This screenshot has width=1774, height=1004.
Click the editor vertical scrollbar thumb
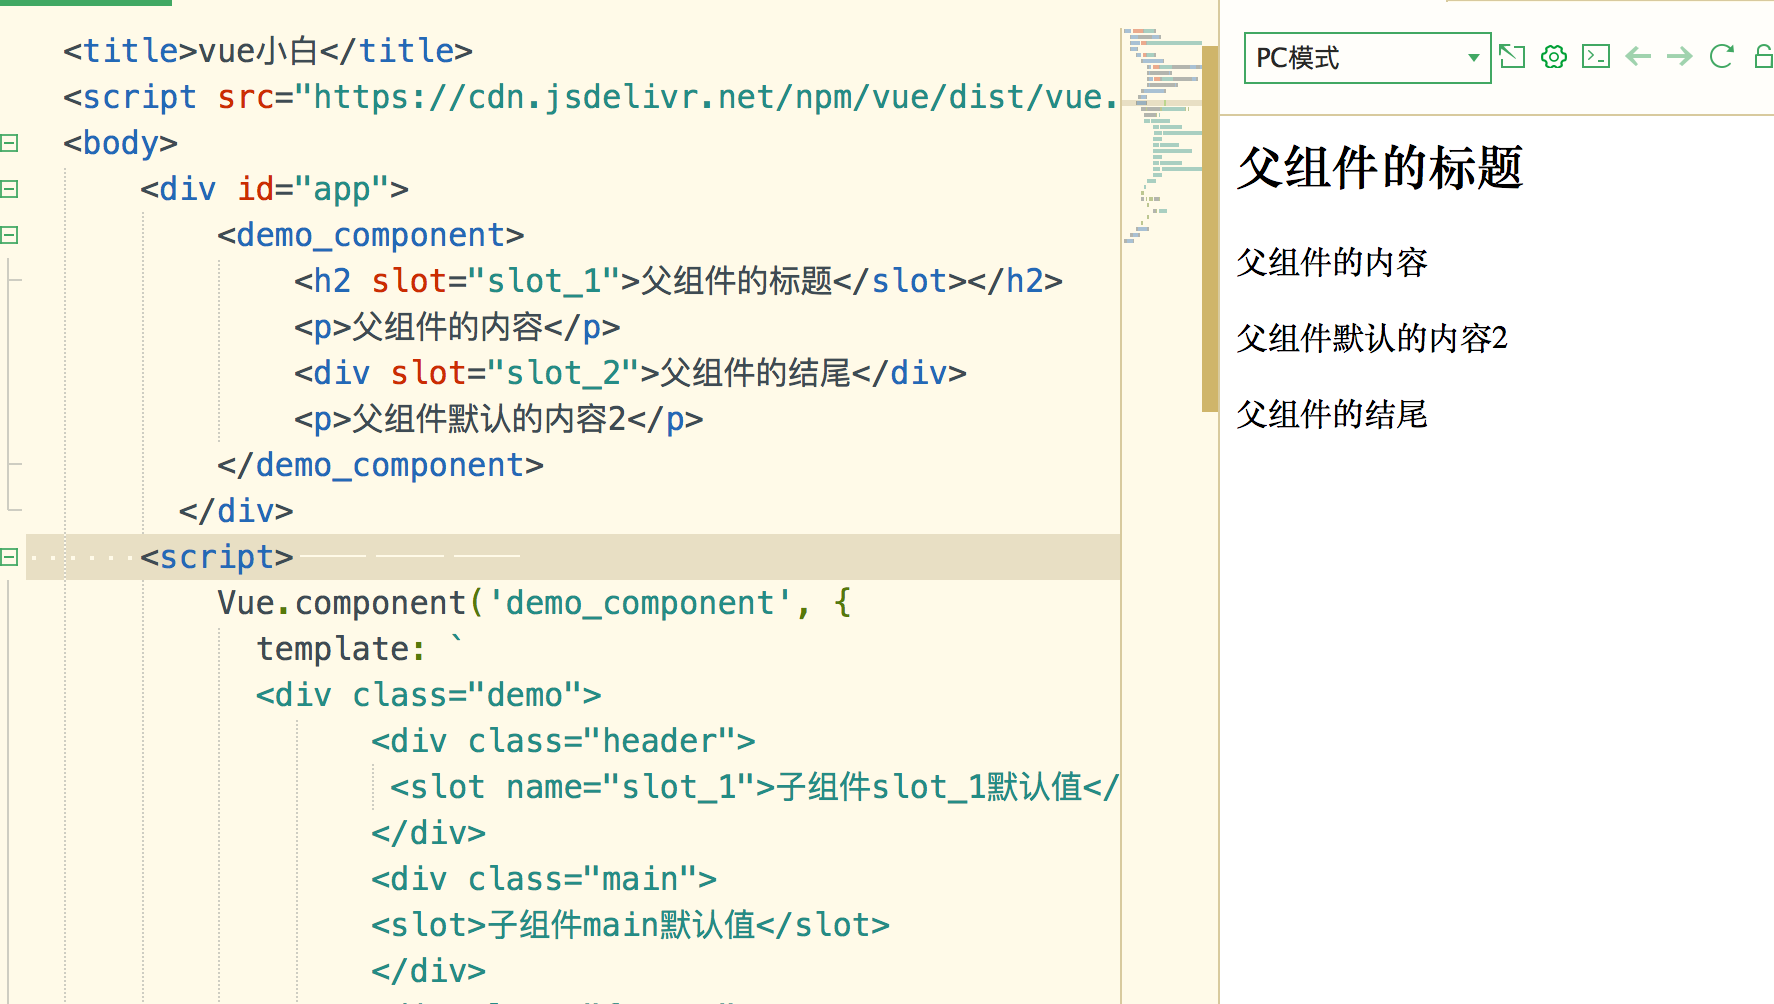[1210, 228]
